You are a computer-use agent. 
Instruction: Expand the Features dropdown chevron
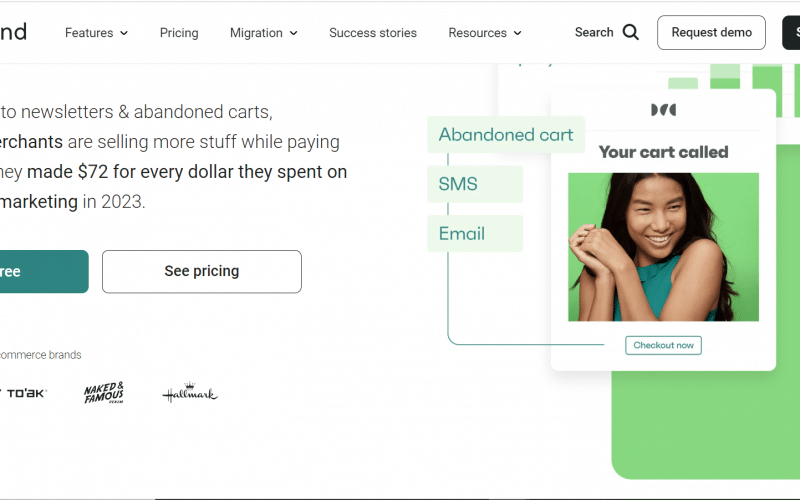124,33
